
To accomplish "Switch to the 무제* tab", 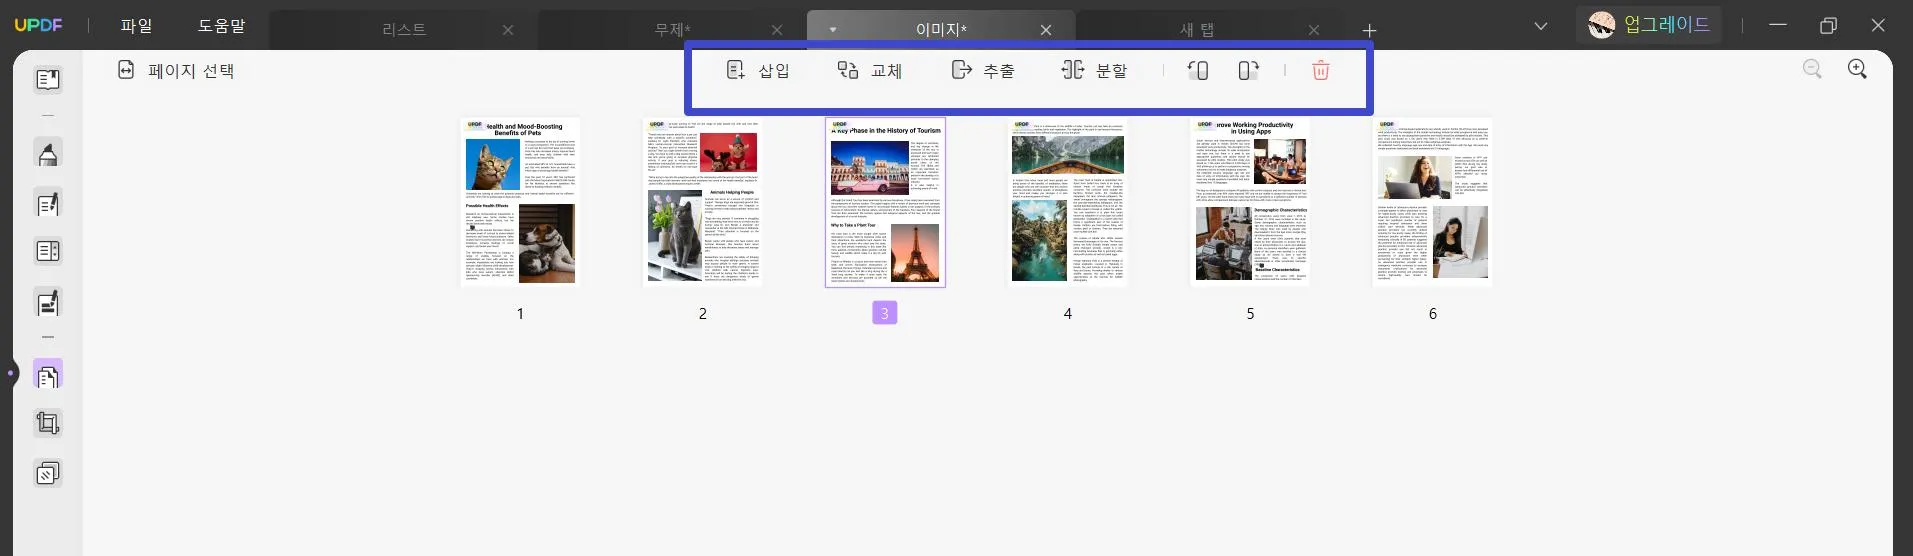I will (672, 30).
